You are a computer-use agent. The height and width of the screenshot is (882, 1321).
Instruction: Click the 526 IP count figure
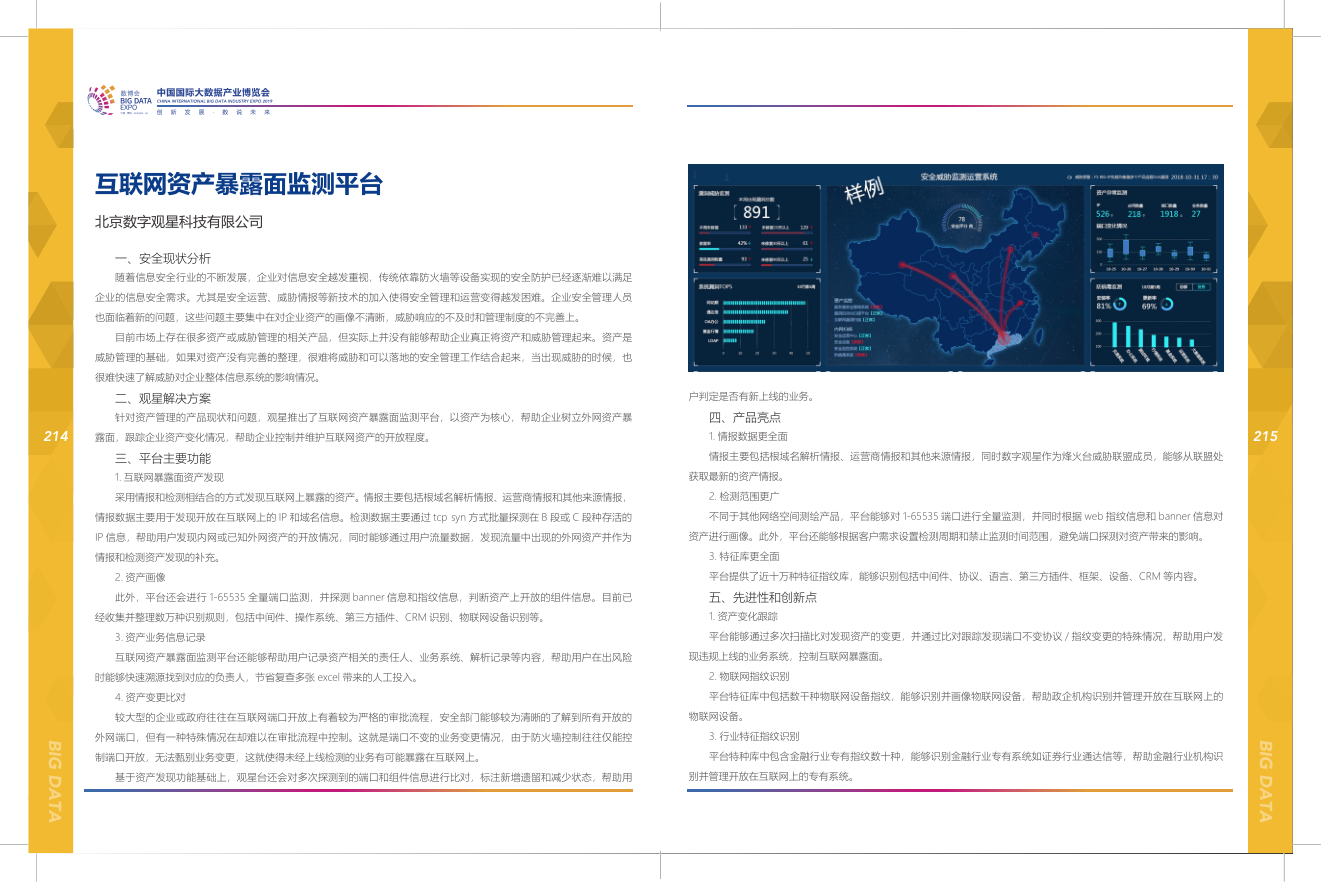[x=1104, y=214]
